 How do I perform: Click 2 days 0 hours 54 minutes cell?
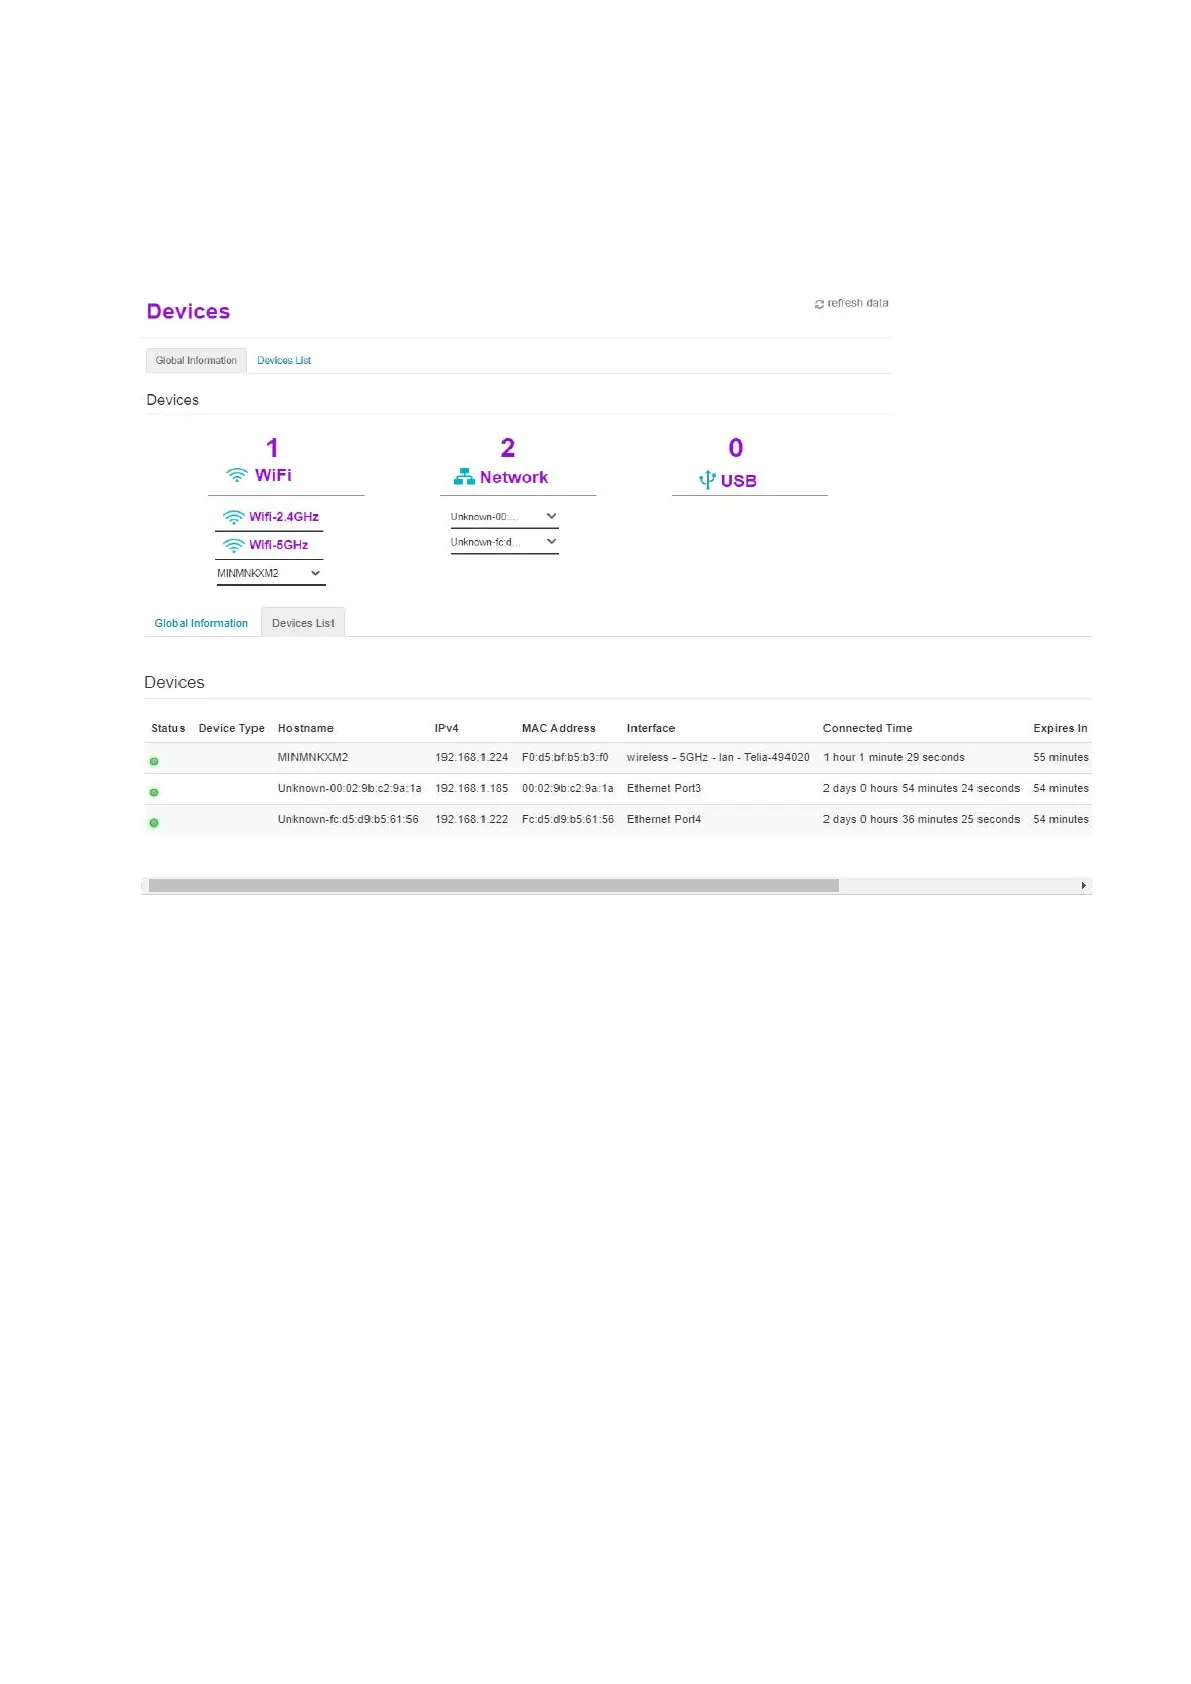[x=921, y=788]
